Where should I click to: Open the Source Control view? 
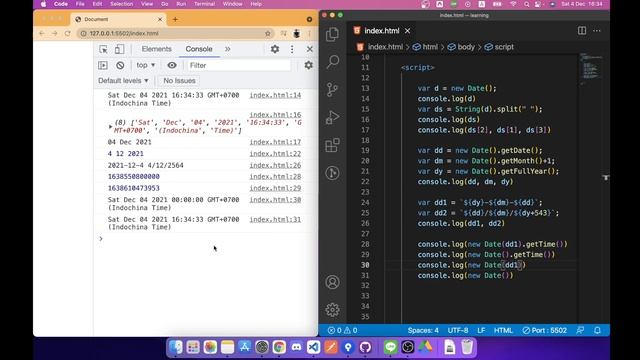[332, 89]
